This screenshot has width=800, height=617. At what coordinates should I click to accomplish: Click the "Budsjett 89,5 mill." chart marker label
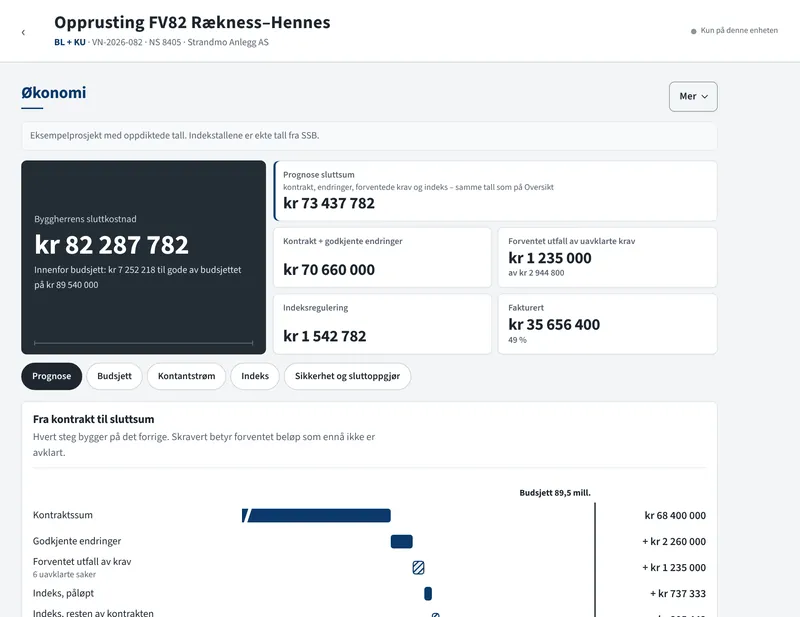pyautogui.click(x=555, y=493)
